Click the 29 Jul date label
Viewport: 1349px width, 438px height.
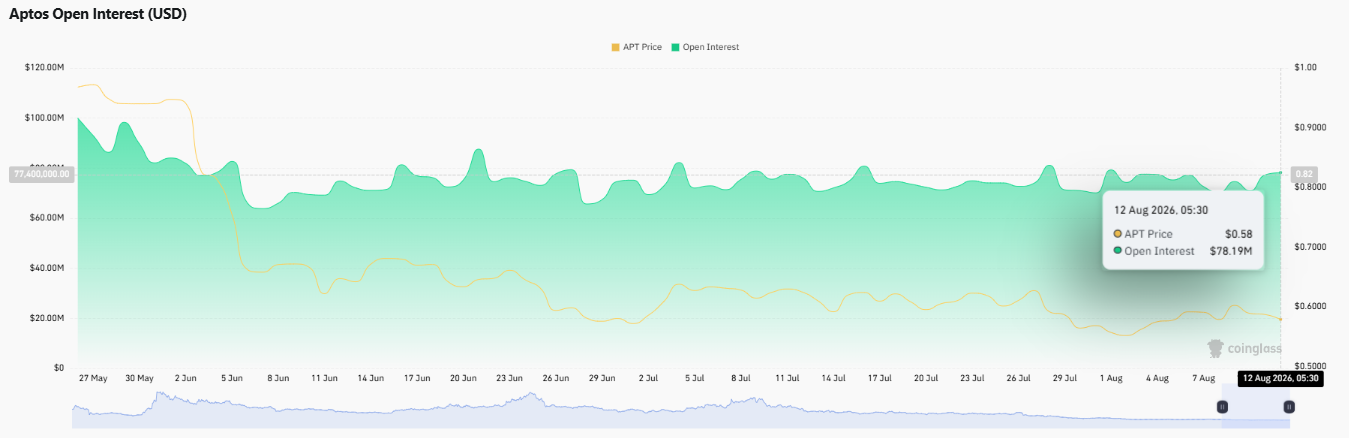[x=1064, y=379]
